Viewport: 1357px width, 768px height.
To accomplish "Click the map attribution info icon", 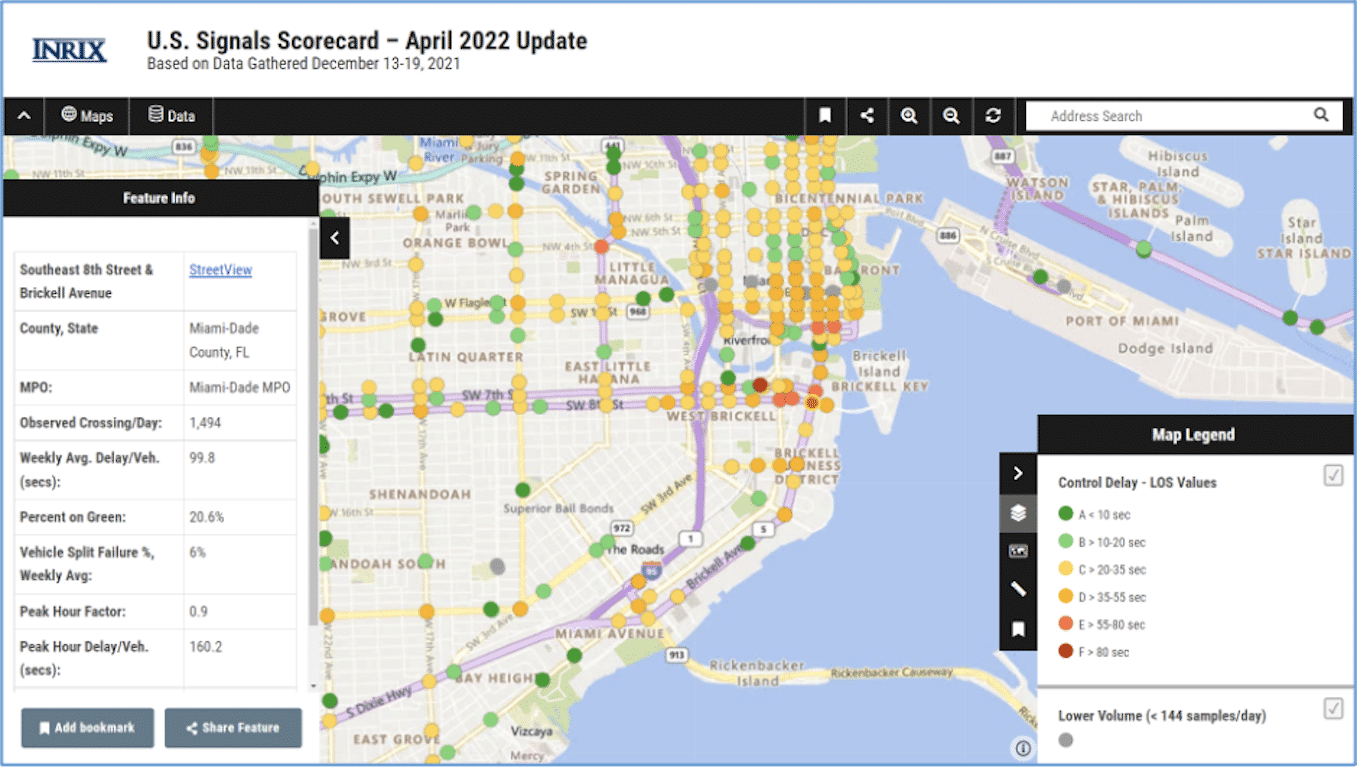I will 1022,747.
